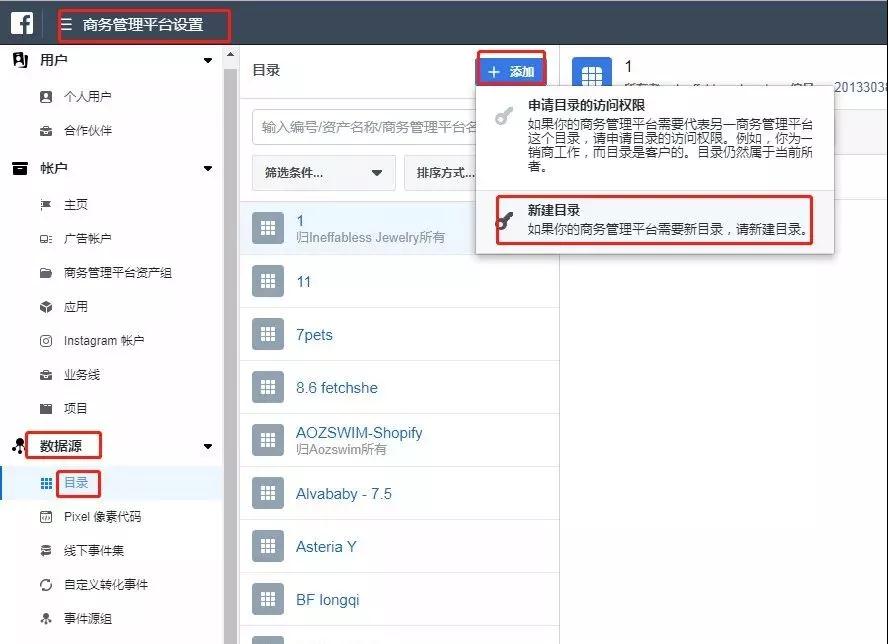Collapse the 数据源 section chevron
888x644 pixels.
pos(207,446)
